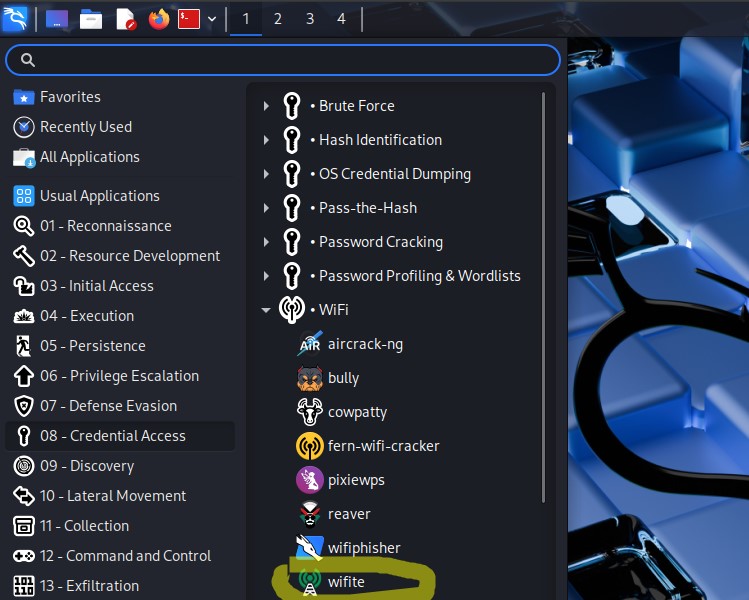Choose 04 - Execution category
This screenshot has height=600, width=749.
119,316
